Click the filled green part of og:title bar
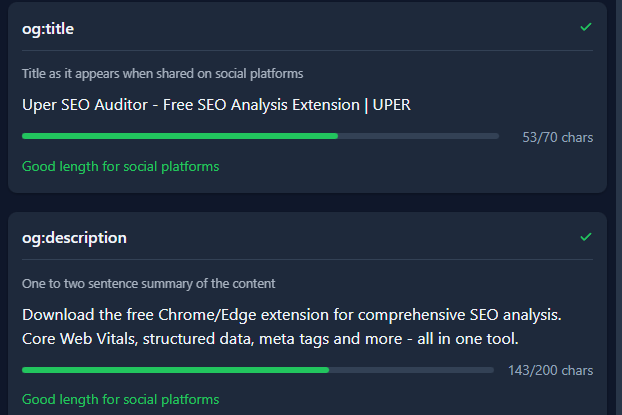 (180, 136)
